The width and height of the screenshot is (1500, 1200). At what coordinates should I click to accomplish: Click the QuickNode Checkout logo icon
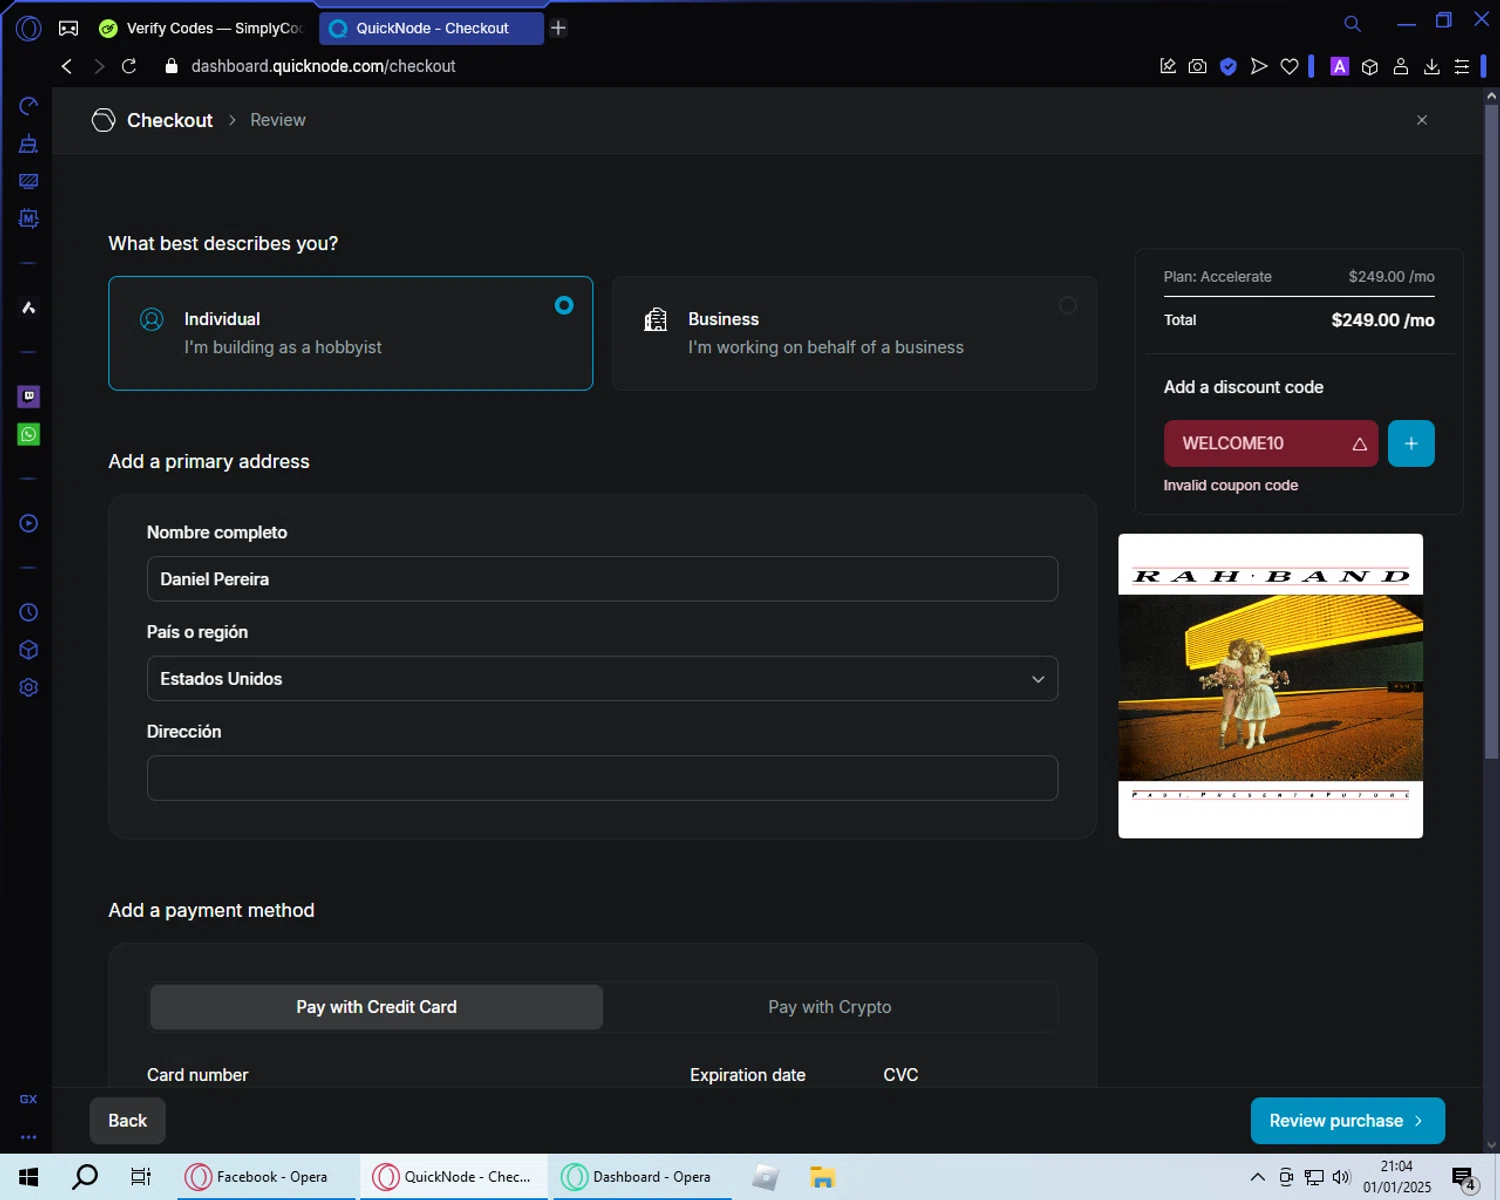click(x=103, y=120)
